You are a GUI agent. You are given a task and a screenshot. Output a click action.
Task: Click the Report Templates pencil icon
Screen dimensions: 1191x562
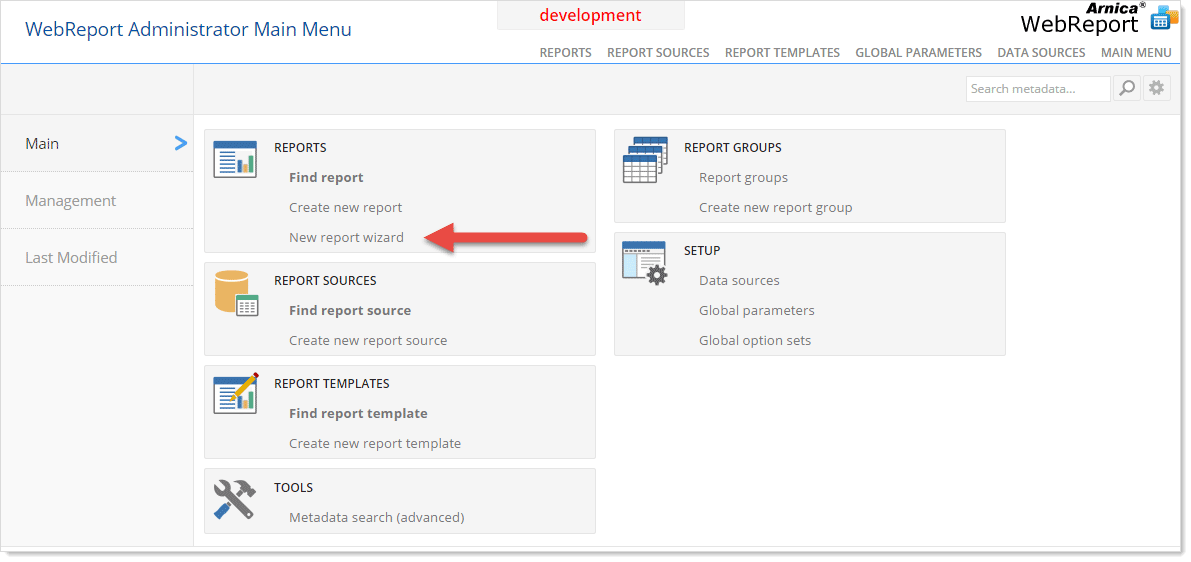[235, 394]
